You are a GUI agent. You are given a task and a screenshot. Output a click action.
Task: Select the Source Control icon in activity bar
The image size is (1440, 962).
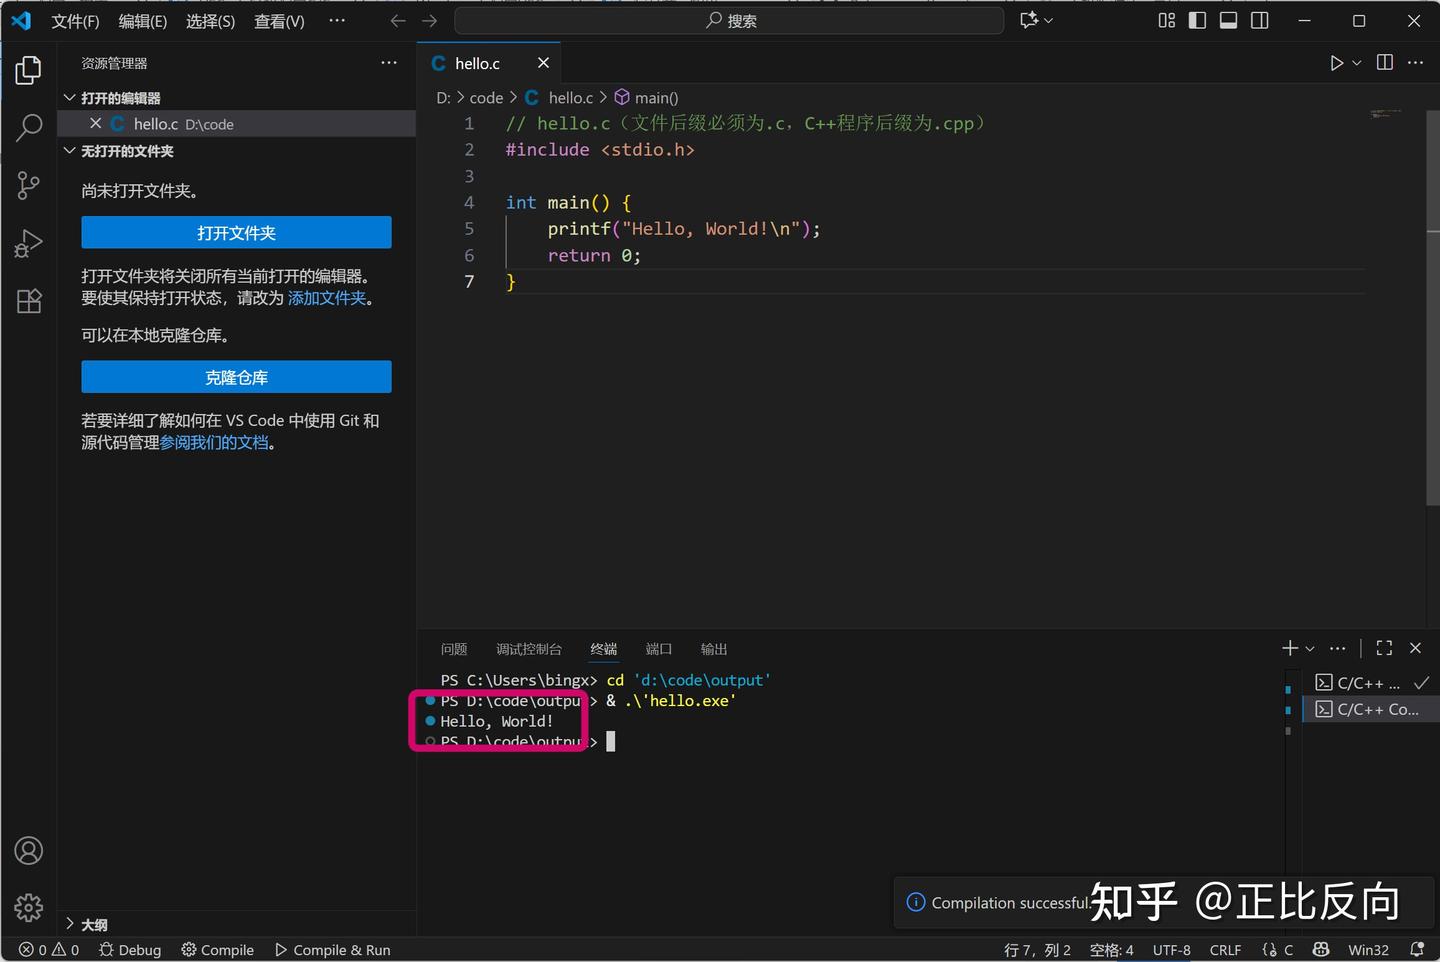[x=28, y=185]
